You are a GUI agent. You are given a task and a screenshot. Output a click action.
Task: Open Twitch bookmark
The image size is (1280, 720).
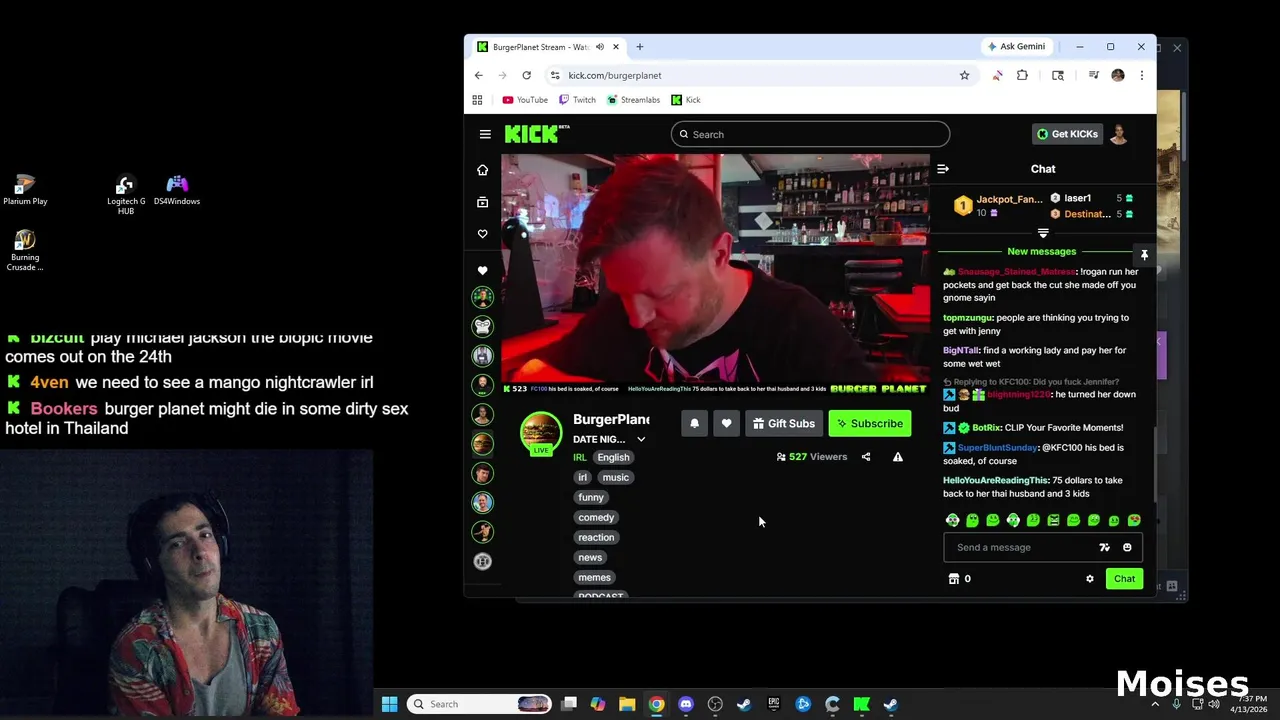point(577,100)
